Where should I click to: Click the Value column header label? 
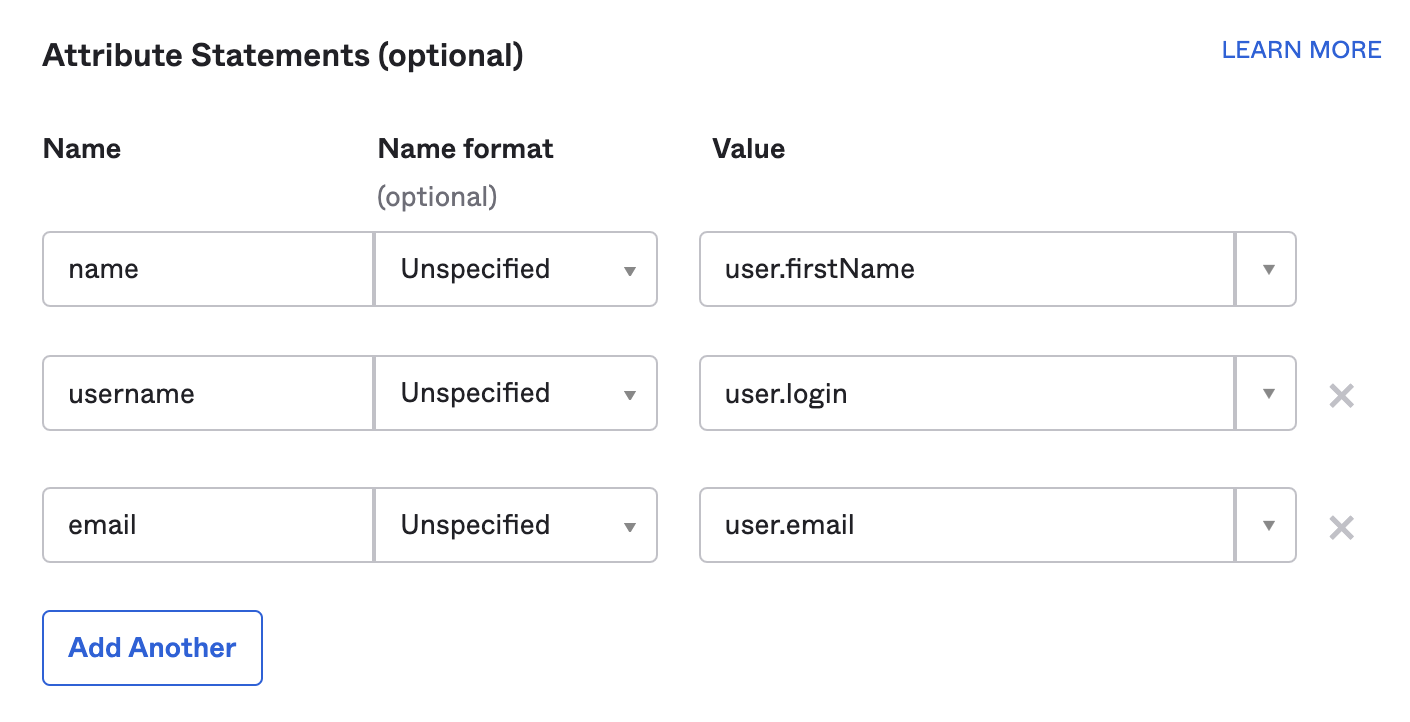point(748,149)
